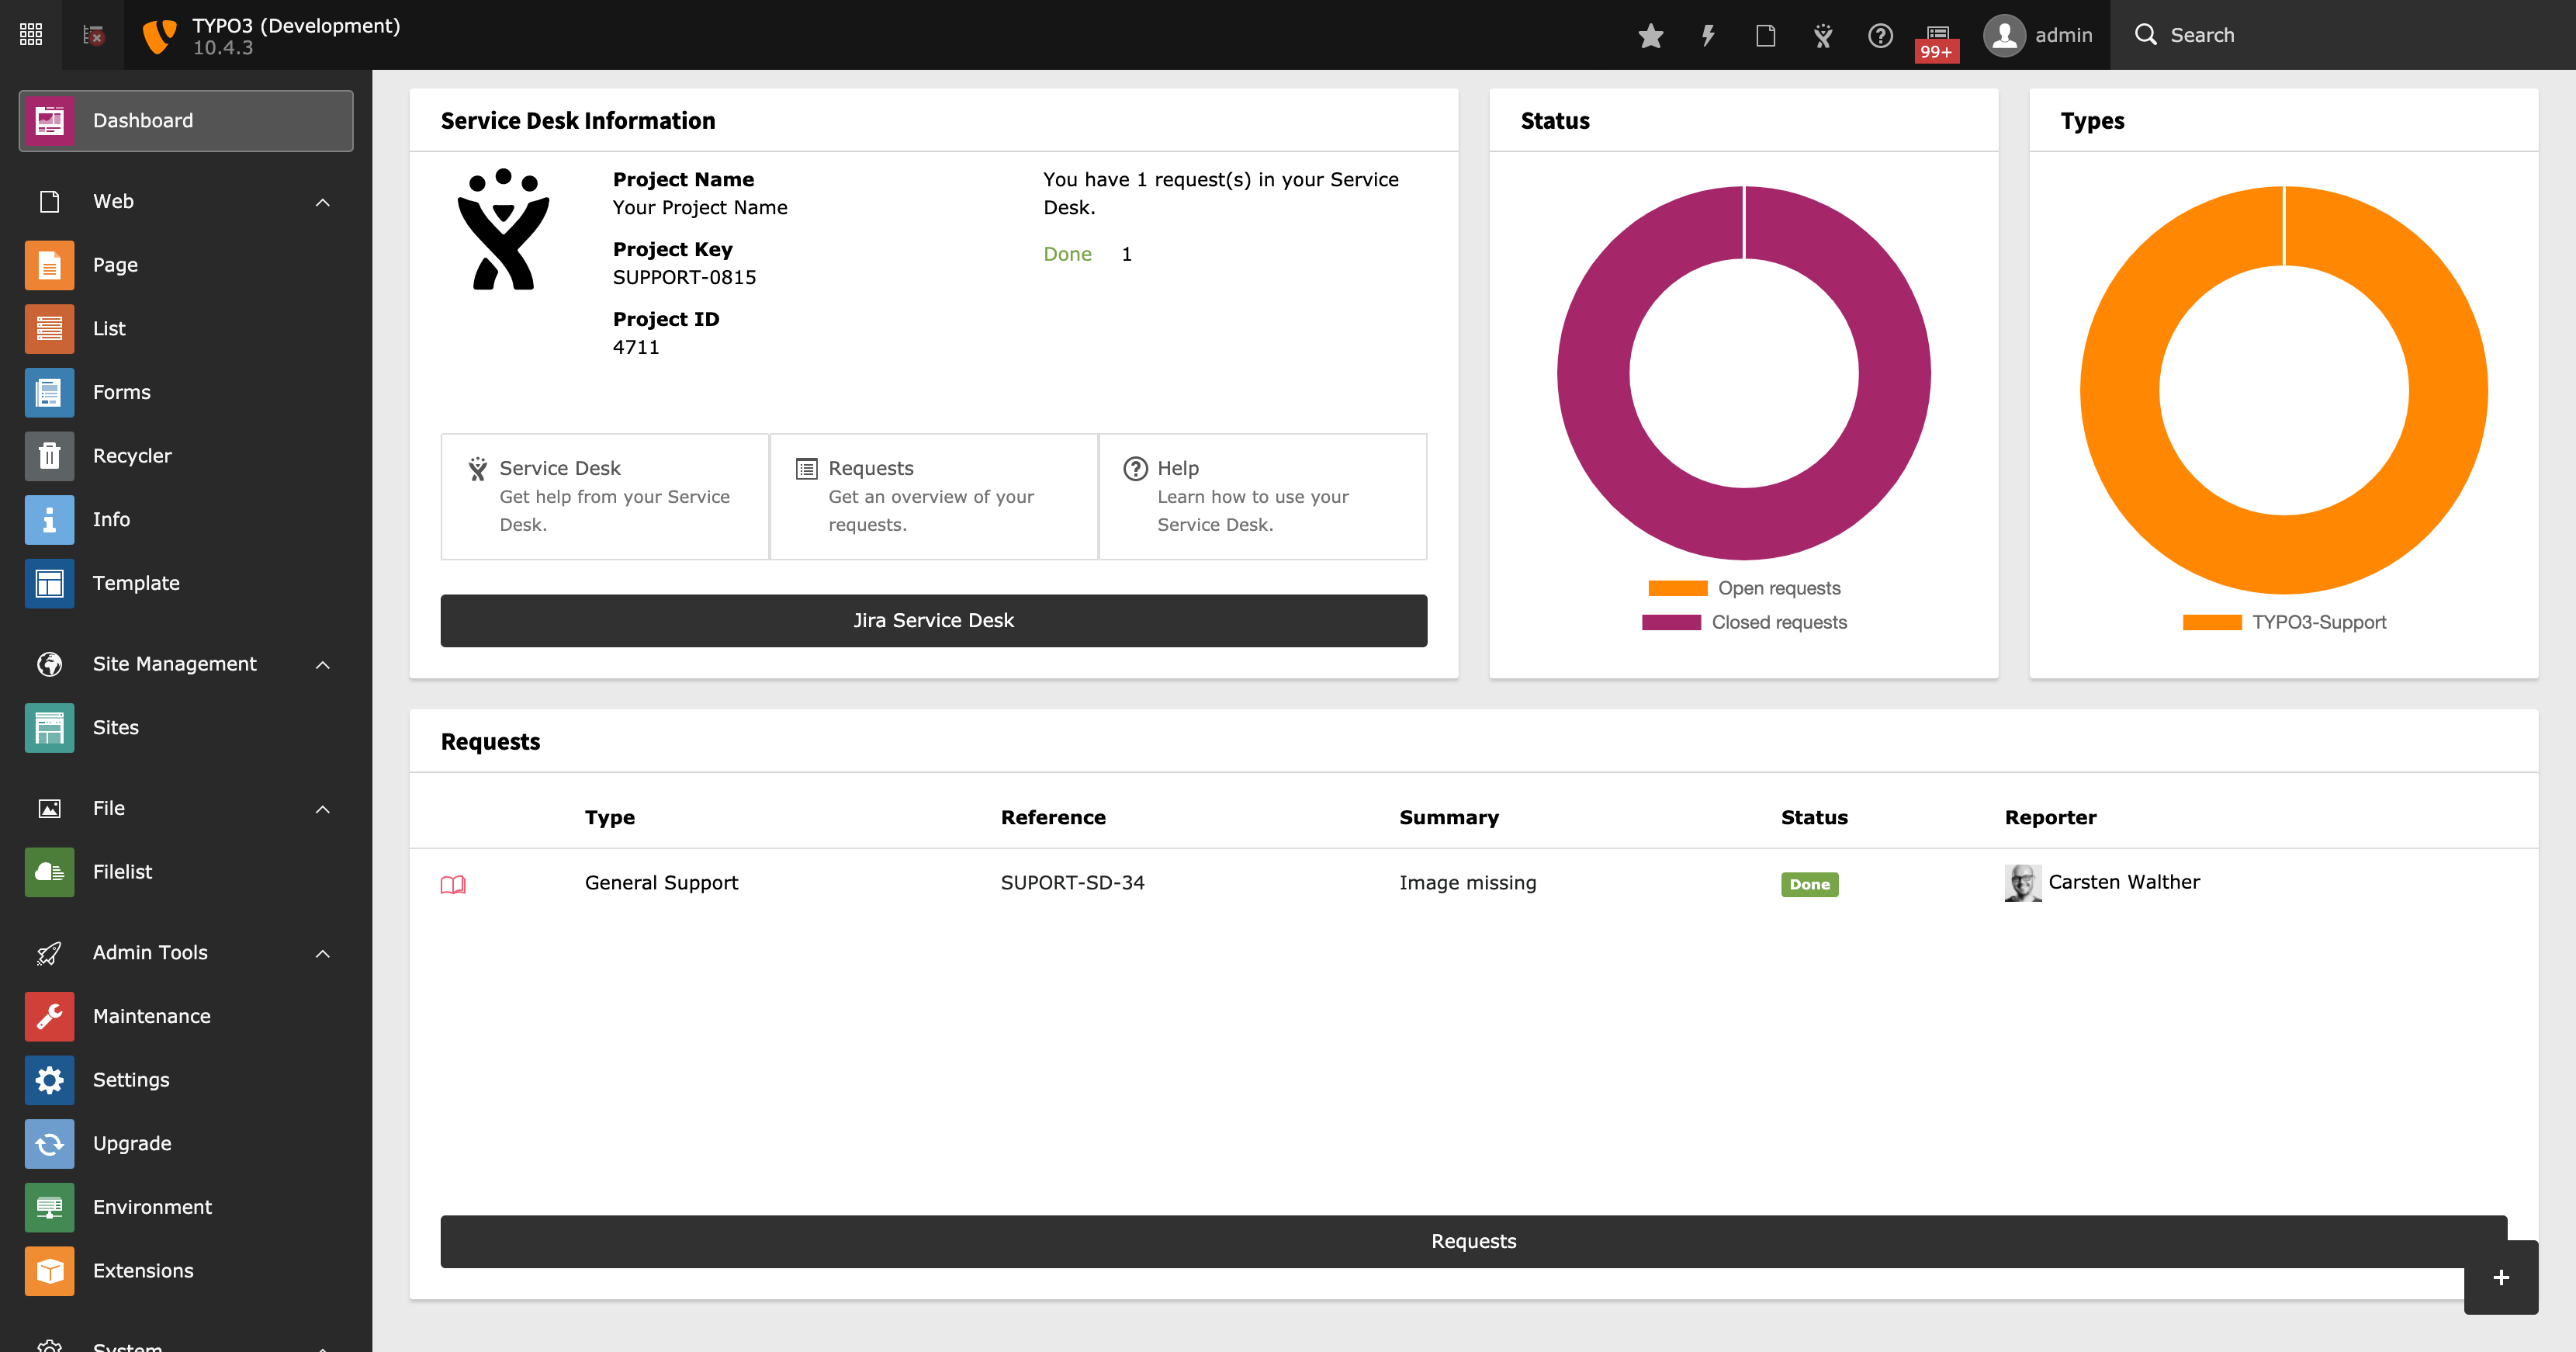Click the Jira Service Desk logo image
Image resolution: width=2576 pixels, height=1352 pixels.
click(x=503, y=230)
